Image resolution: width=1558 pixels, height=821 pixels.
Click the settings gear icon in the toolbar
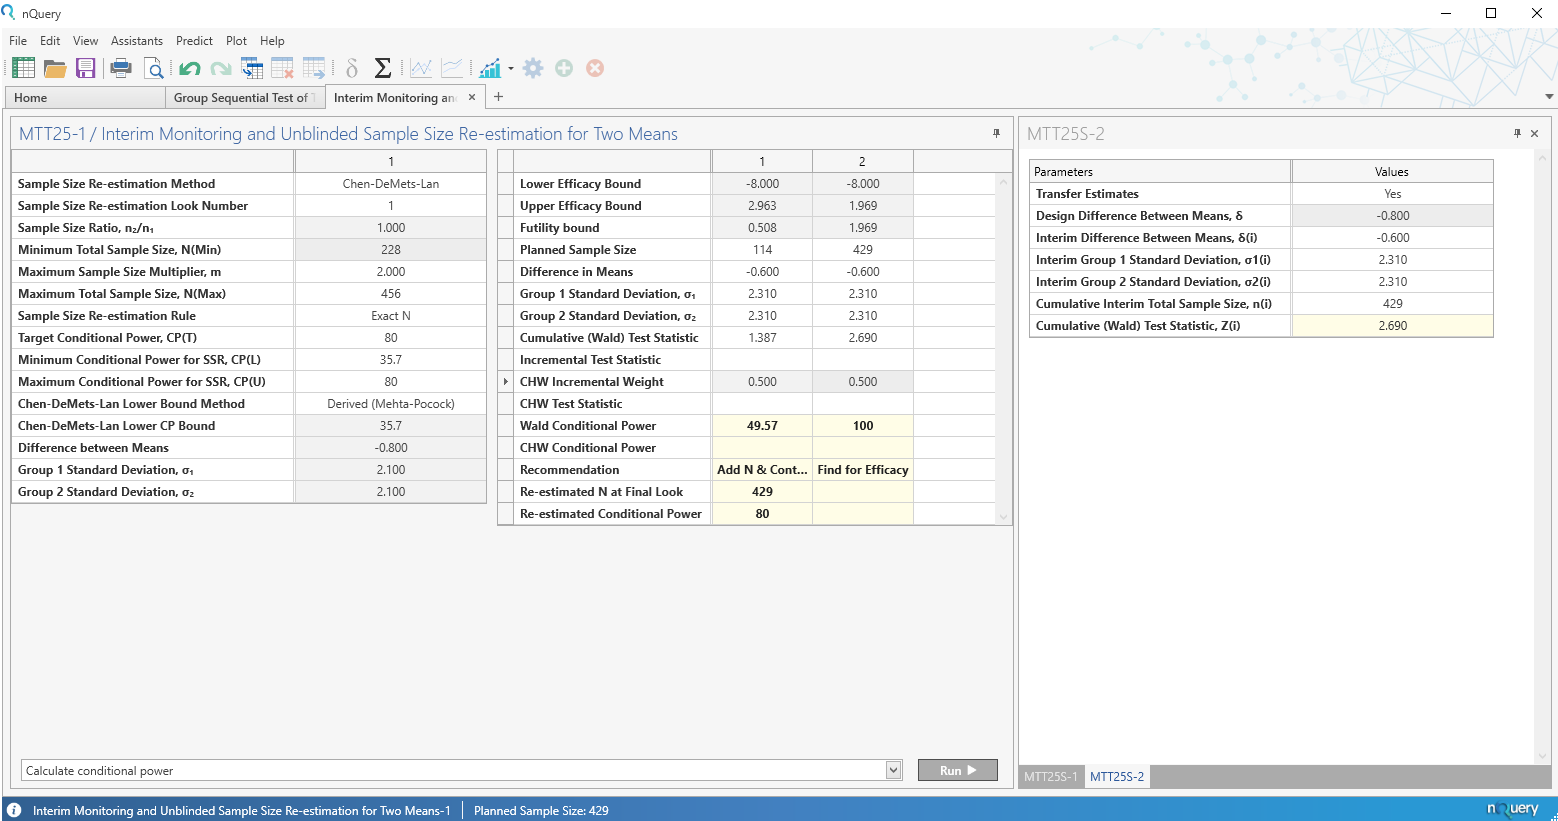533,68
